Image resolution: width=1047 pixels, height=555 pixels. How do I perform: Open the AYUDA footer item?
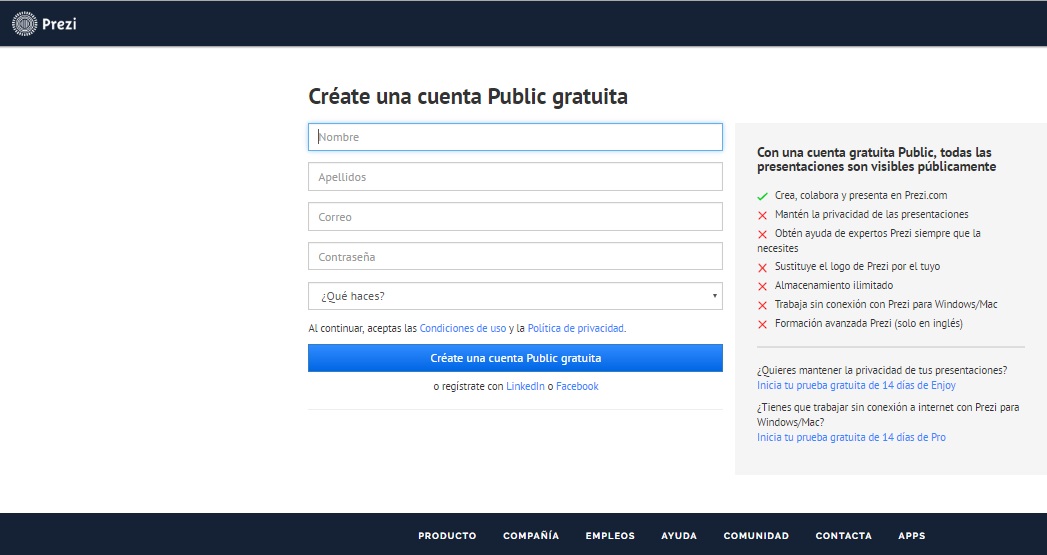click(x=679, y=536)
